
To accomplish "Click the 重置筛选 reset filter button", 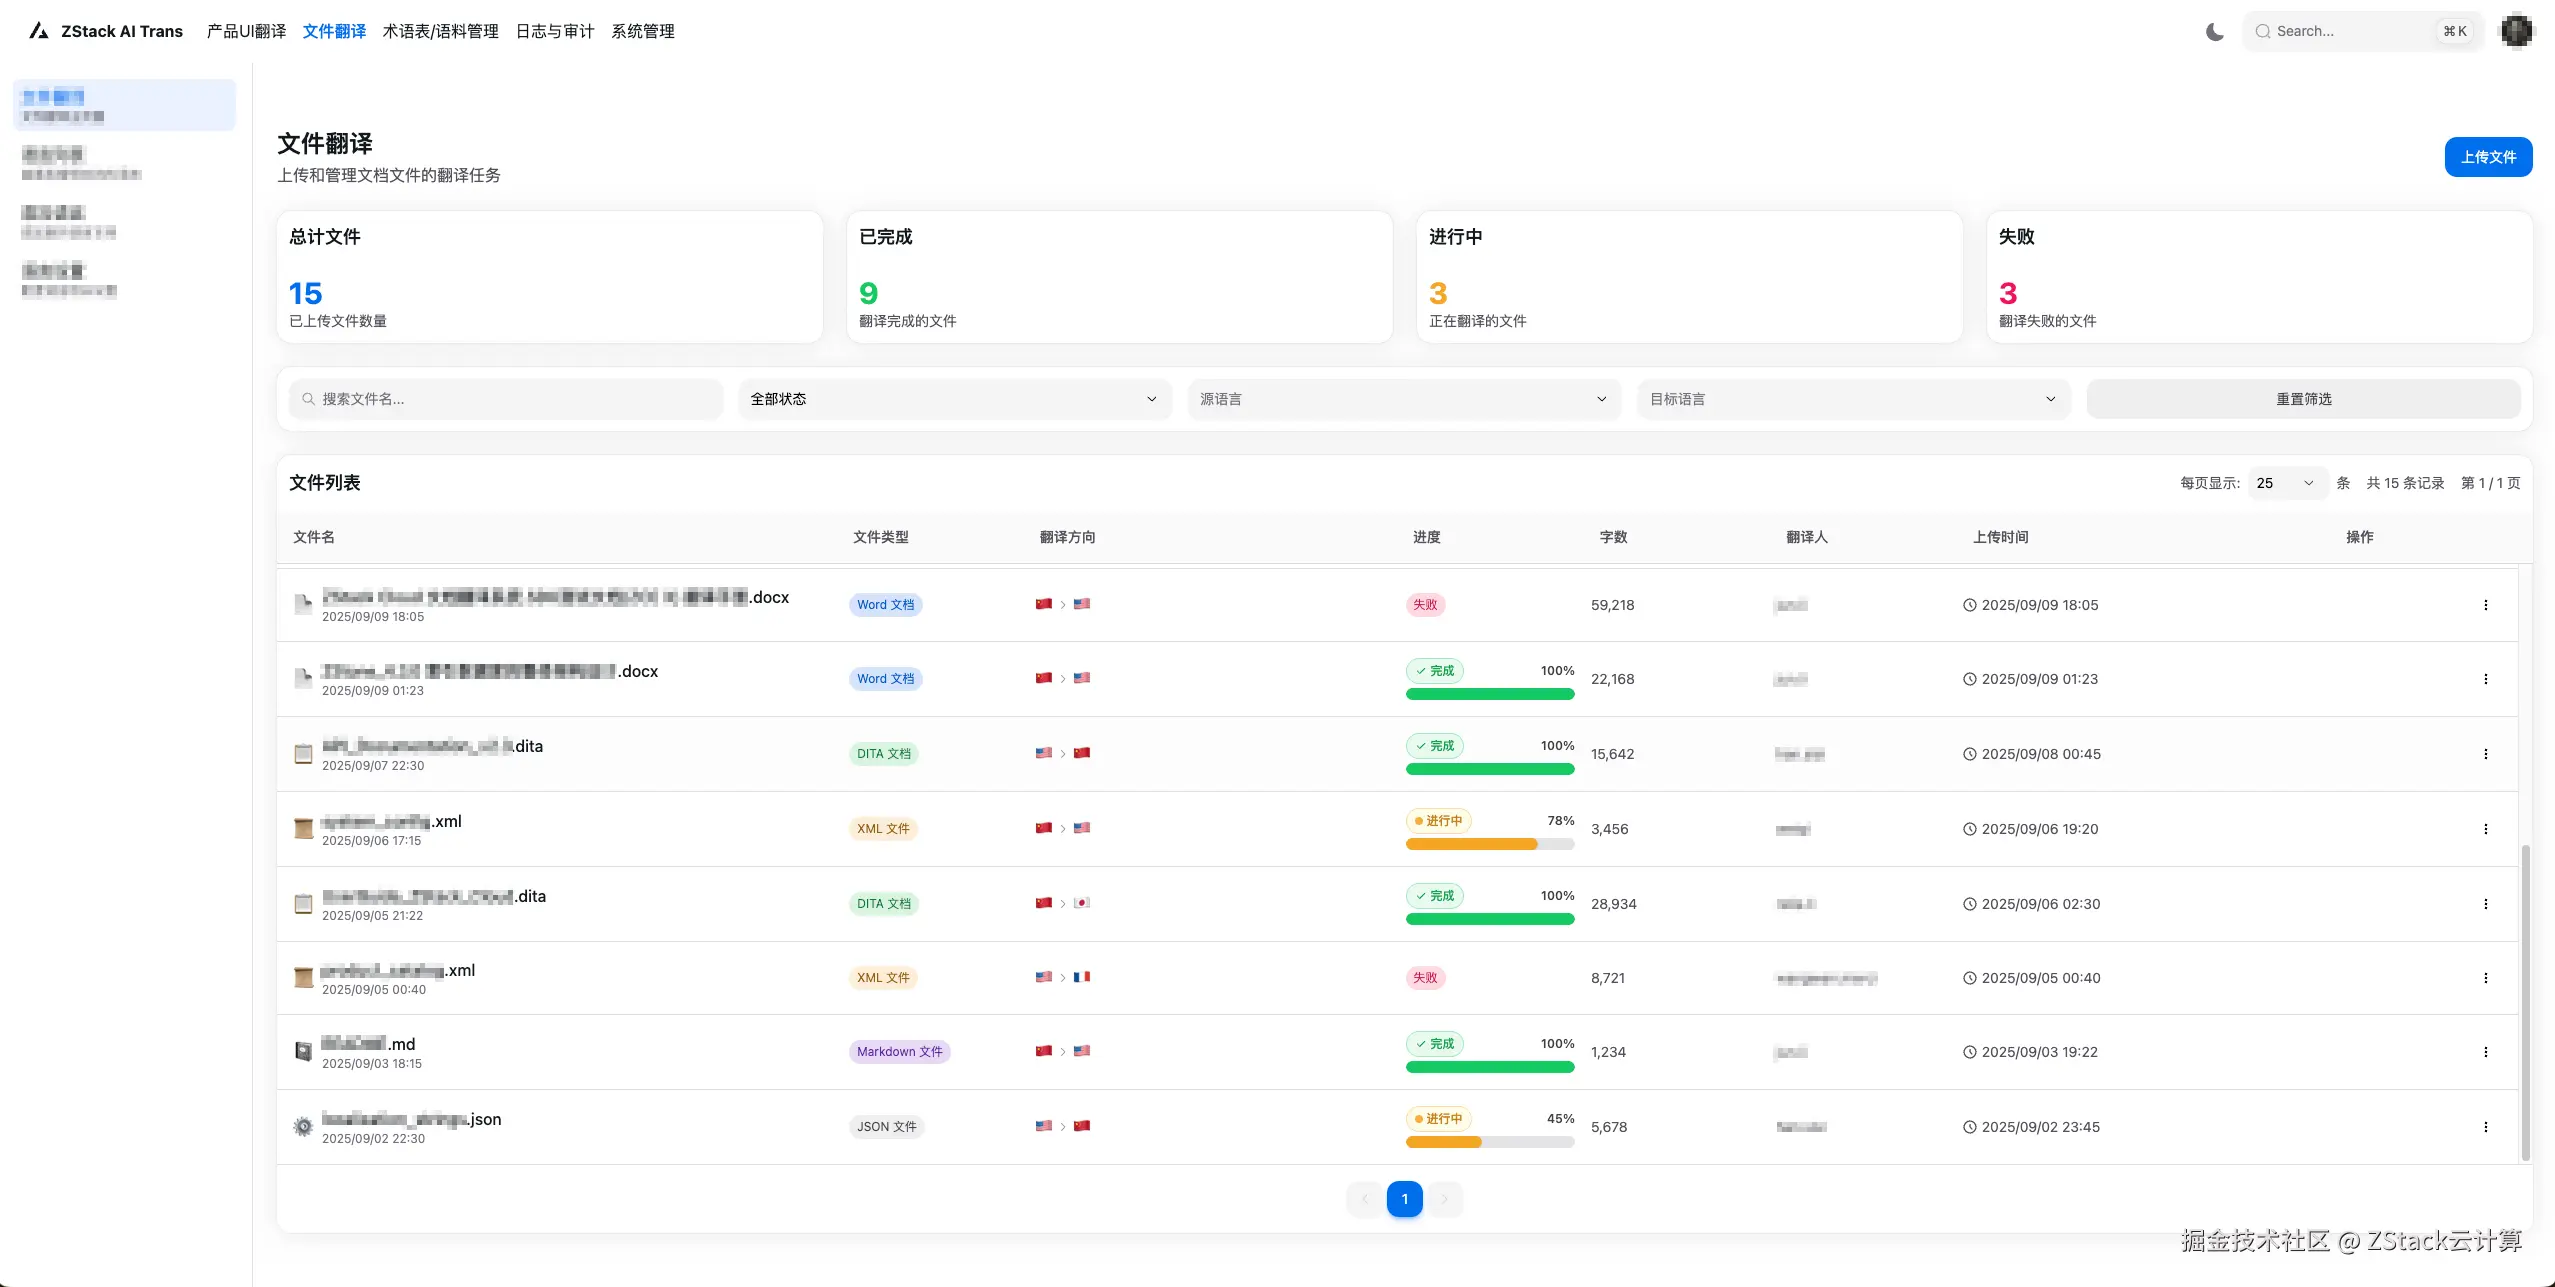I will [2303, 399].
